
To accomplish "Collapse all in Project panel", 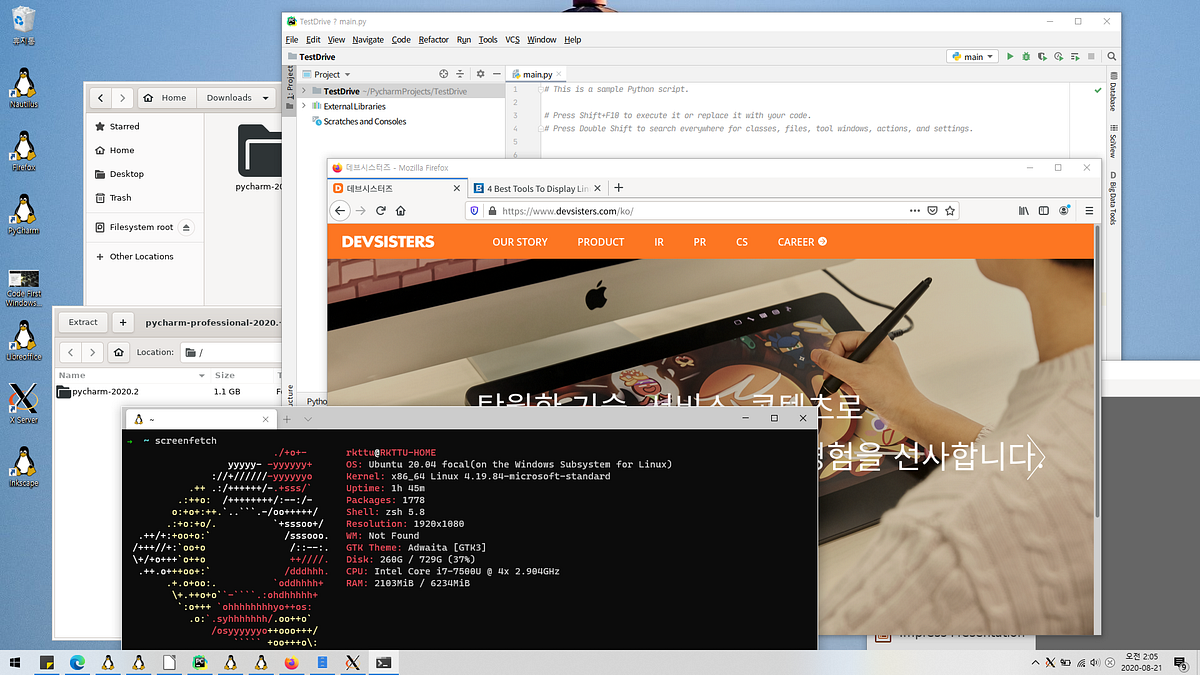I will [460, 74].
